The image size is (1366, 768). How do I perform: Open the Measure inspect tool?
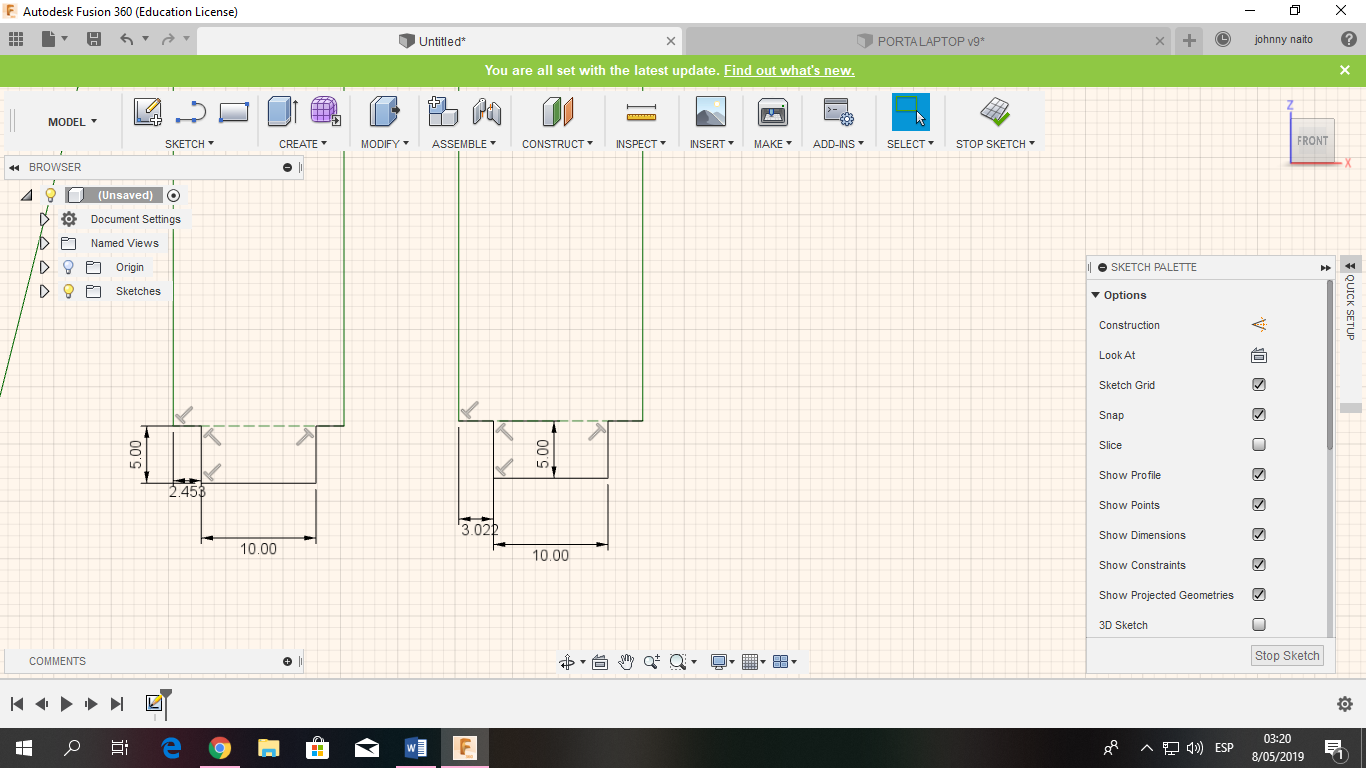tap(641, 112)
